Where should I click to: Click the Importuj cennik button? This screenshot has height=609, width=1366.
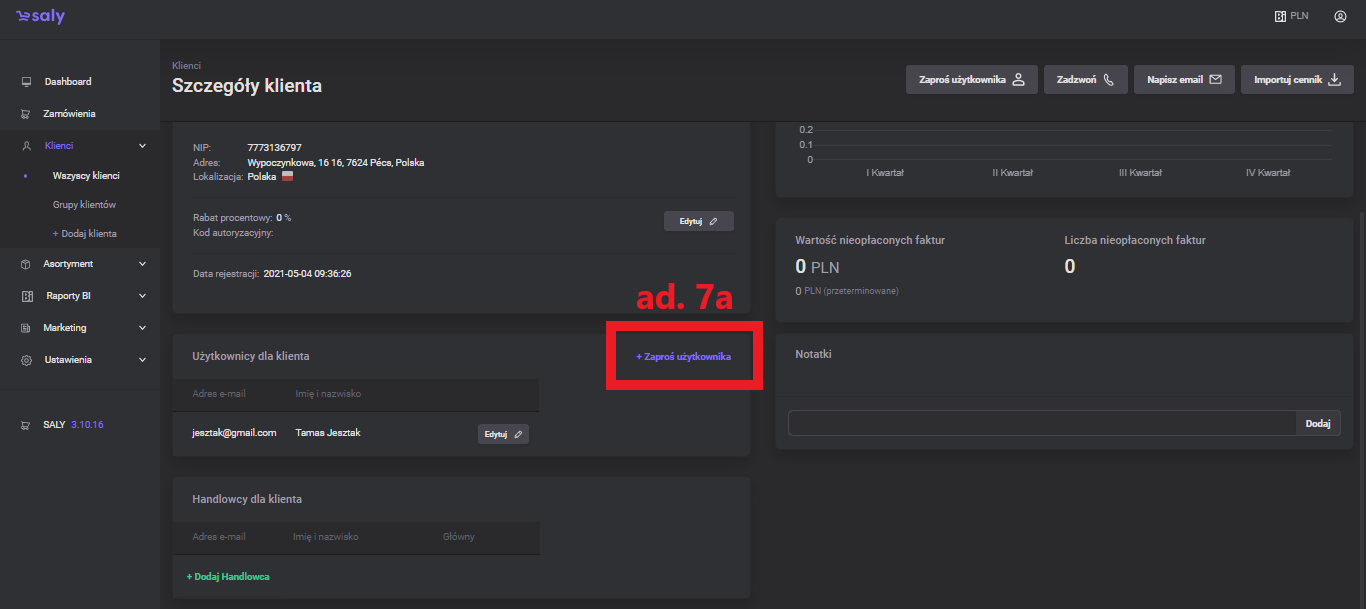1297,80
